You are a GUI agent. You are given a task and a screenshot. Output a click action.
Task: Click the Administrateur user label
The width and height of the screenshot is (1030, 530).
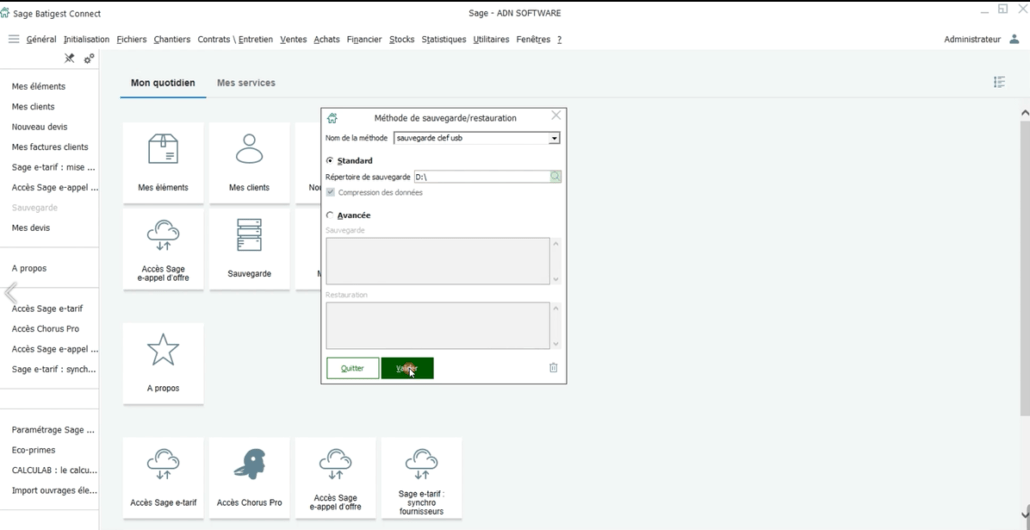pyautogui.click(x=972, y=39)
